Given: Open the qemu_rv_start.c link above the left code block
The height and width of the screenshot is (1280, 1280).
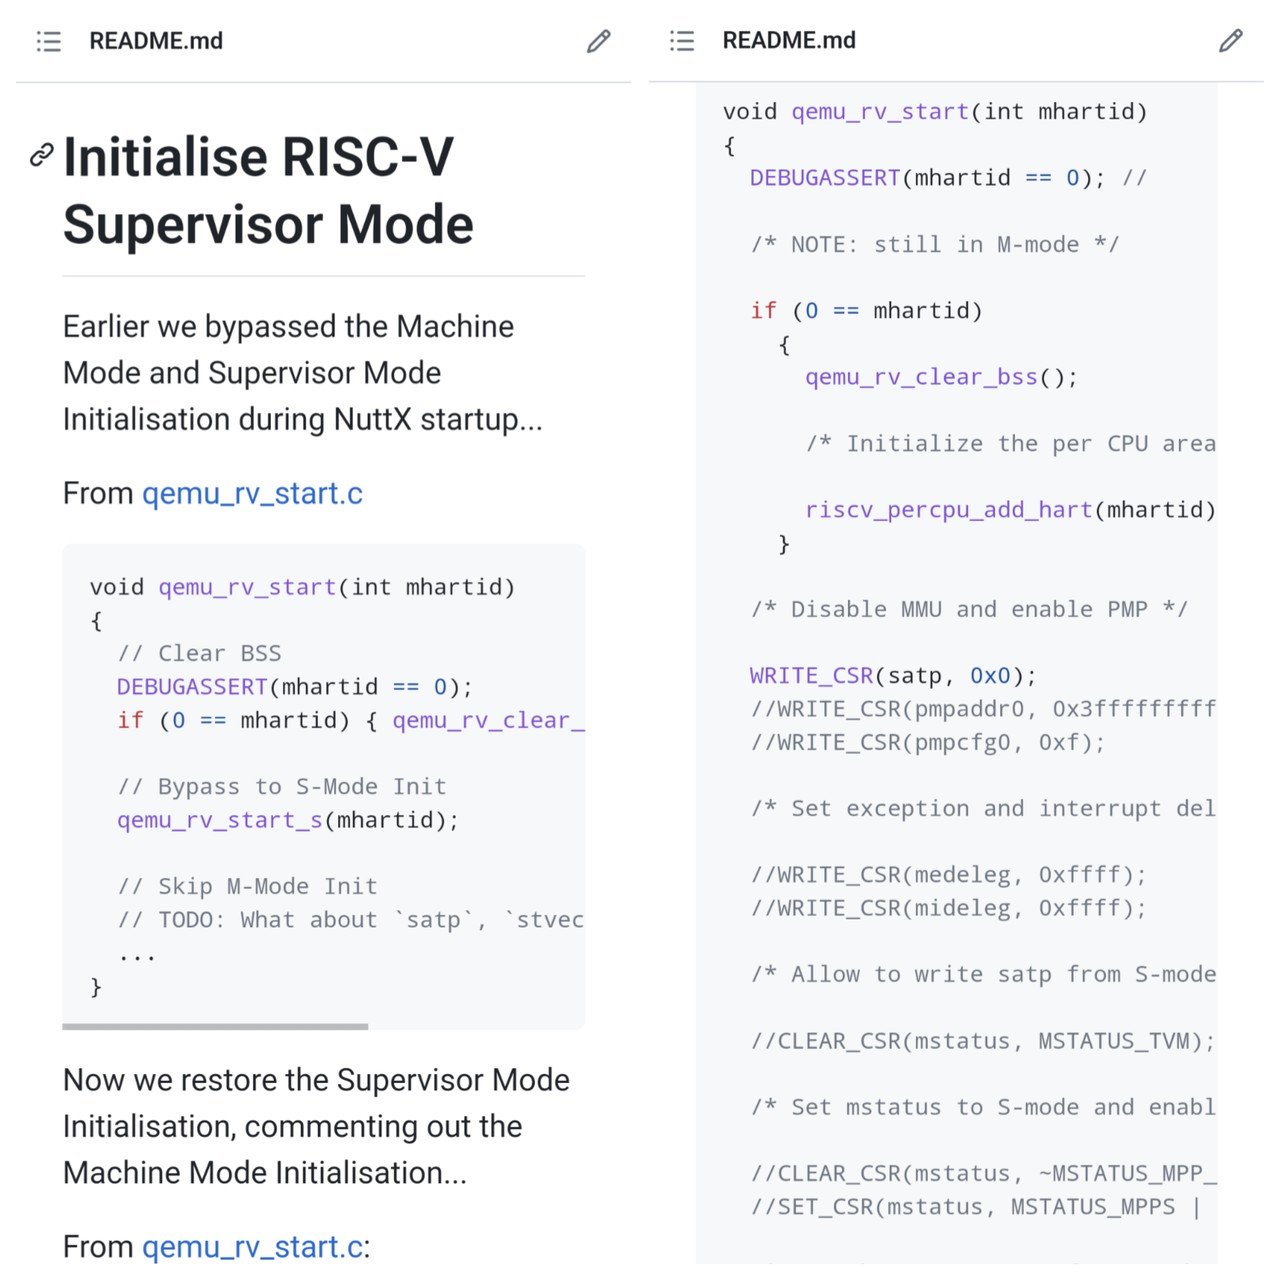Looking at the screenshot, I should (x=252, y=493).
